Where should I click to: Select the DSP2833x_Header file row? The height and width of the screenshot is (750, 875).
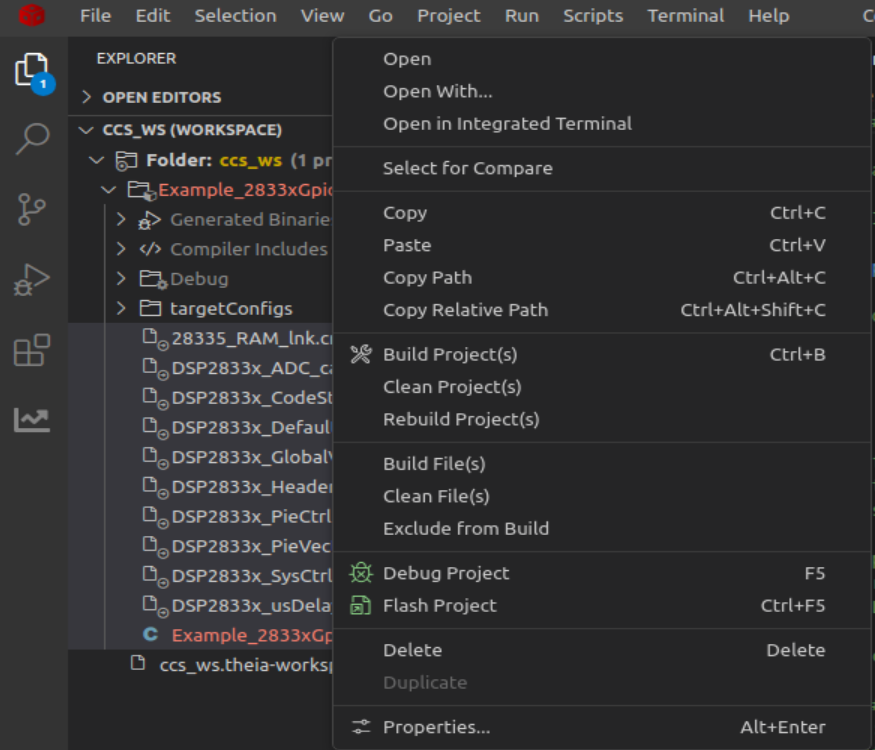[x=200, y=487]
